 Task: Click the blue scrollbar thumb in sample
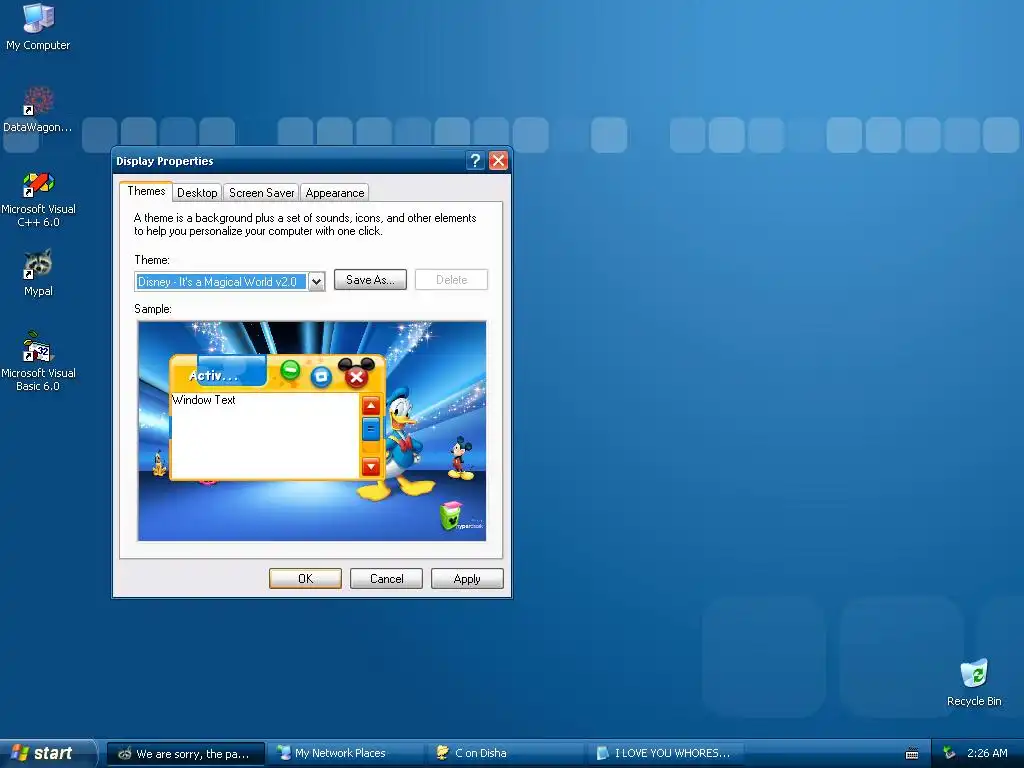pos(371,429)
